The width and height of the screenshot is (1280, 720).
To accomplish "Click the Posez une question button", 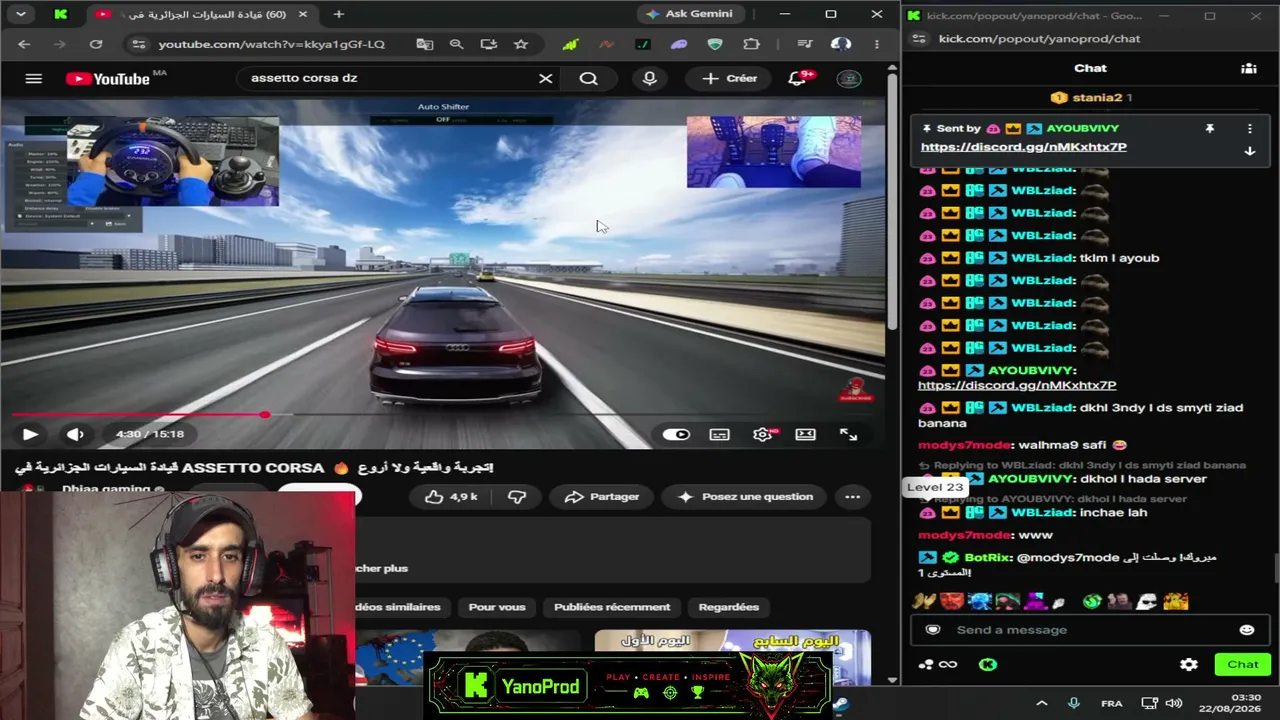I will coord(745,496).
